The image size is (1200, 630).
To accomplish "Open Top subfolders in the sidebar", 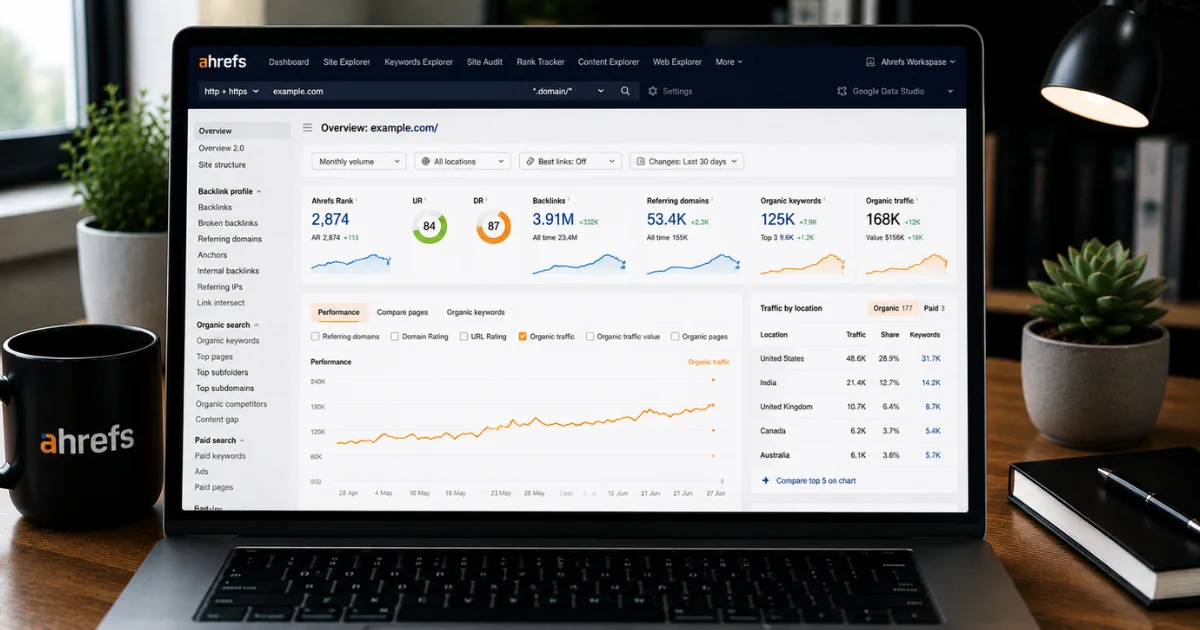I will [222, 373].
